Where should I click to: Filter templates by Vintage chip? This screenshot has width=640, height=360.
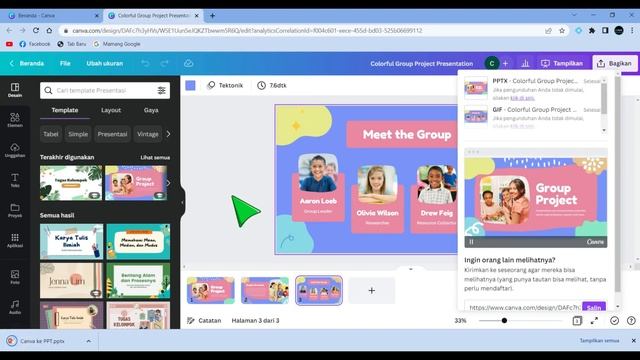click(147, 134)
